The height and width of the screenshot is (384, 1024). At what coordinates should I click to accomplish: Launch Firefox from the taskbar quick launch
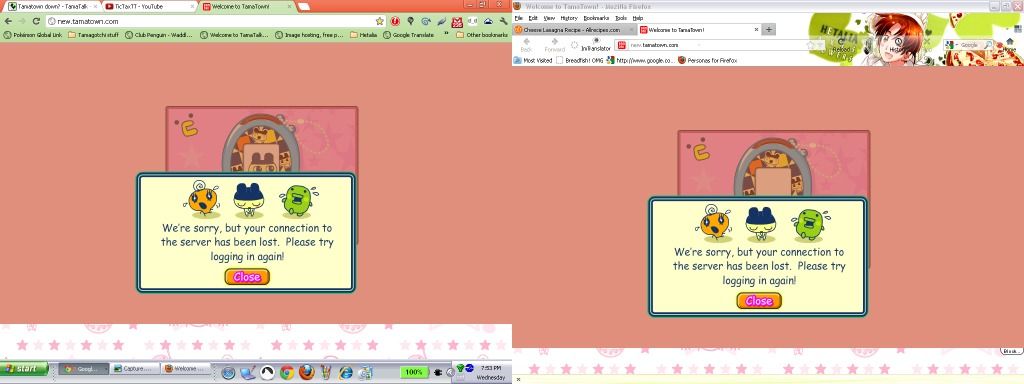pyautogui.click(x=306, y=372)
